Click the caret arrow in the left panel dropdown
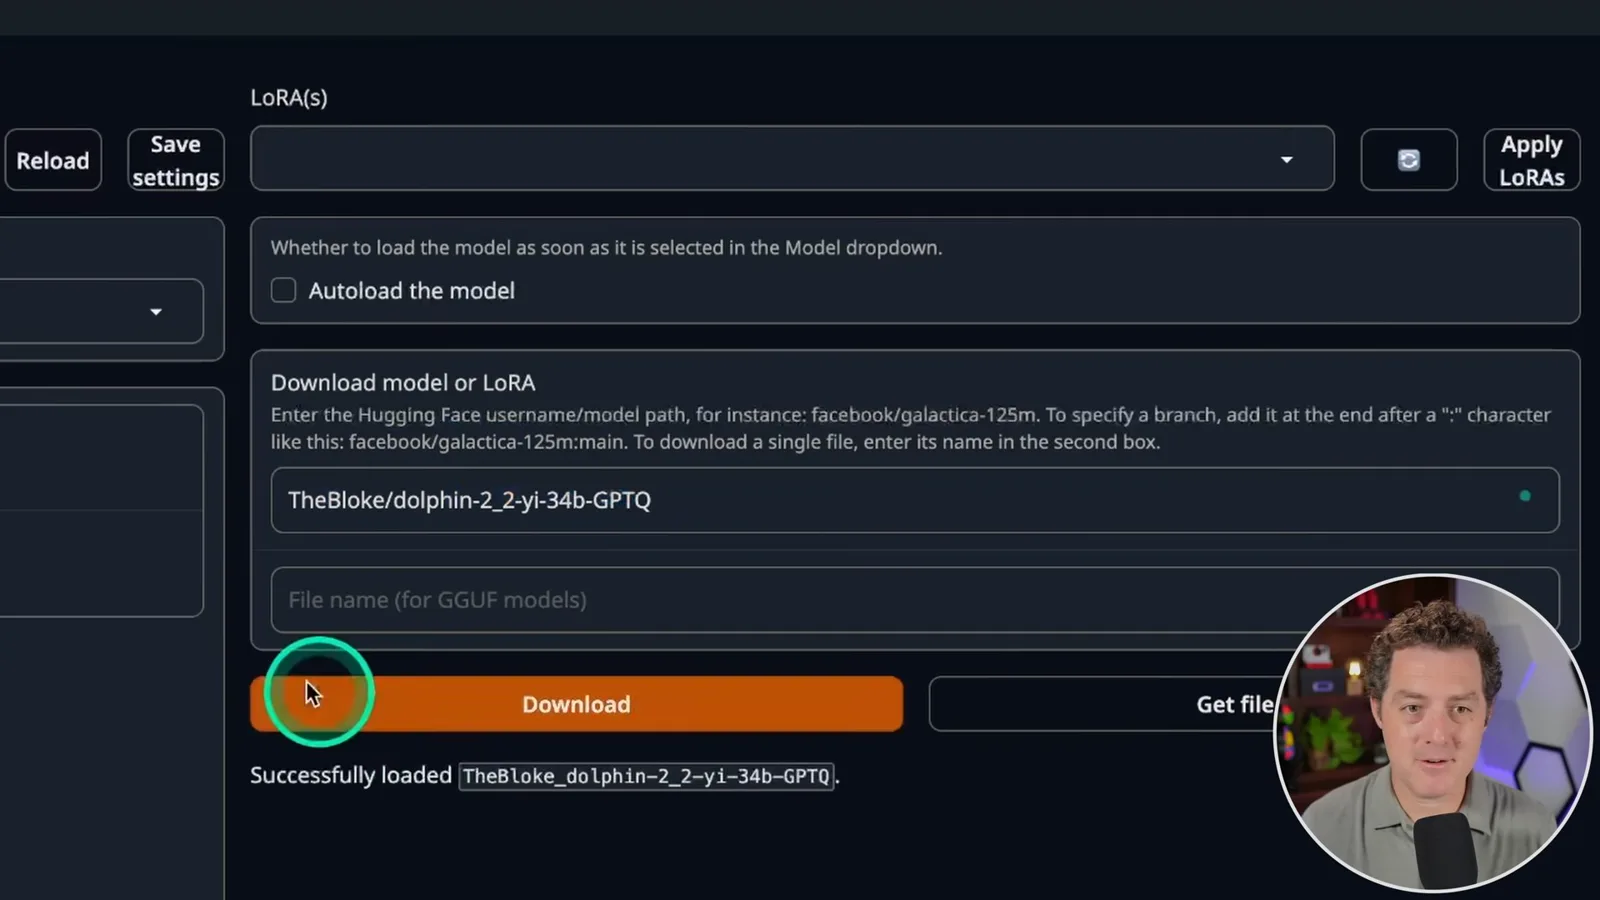Image resolution: width=1600 pixels, height=900 pixels. pos(156,312)
